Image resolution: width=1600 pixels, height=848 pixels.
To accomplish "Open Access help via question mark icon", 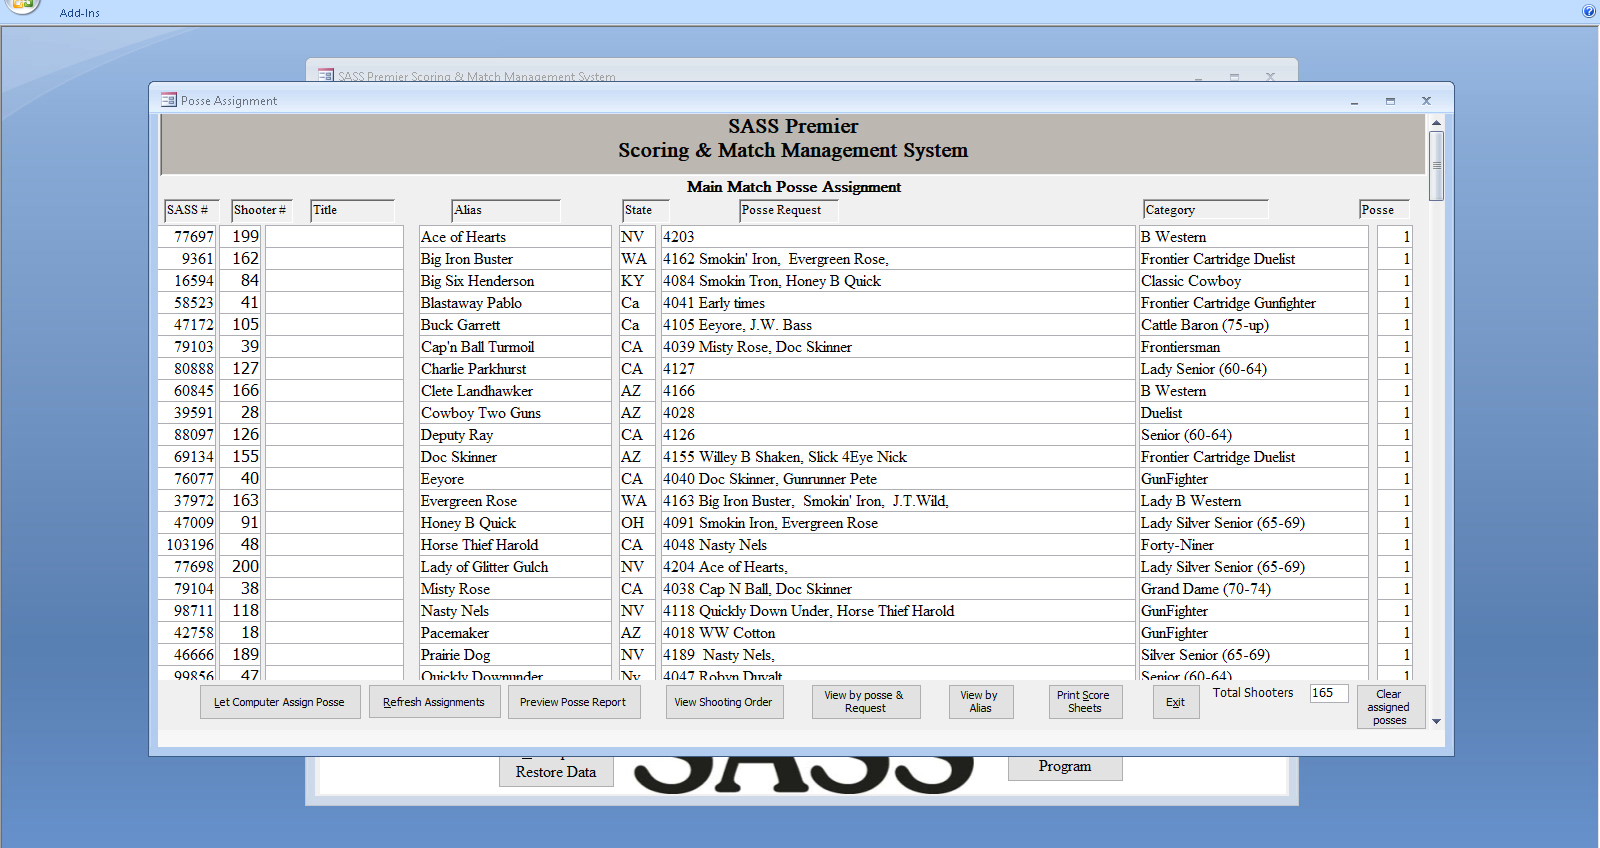I will click(x=1588, y=11).
